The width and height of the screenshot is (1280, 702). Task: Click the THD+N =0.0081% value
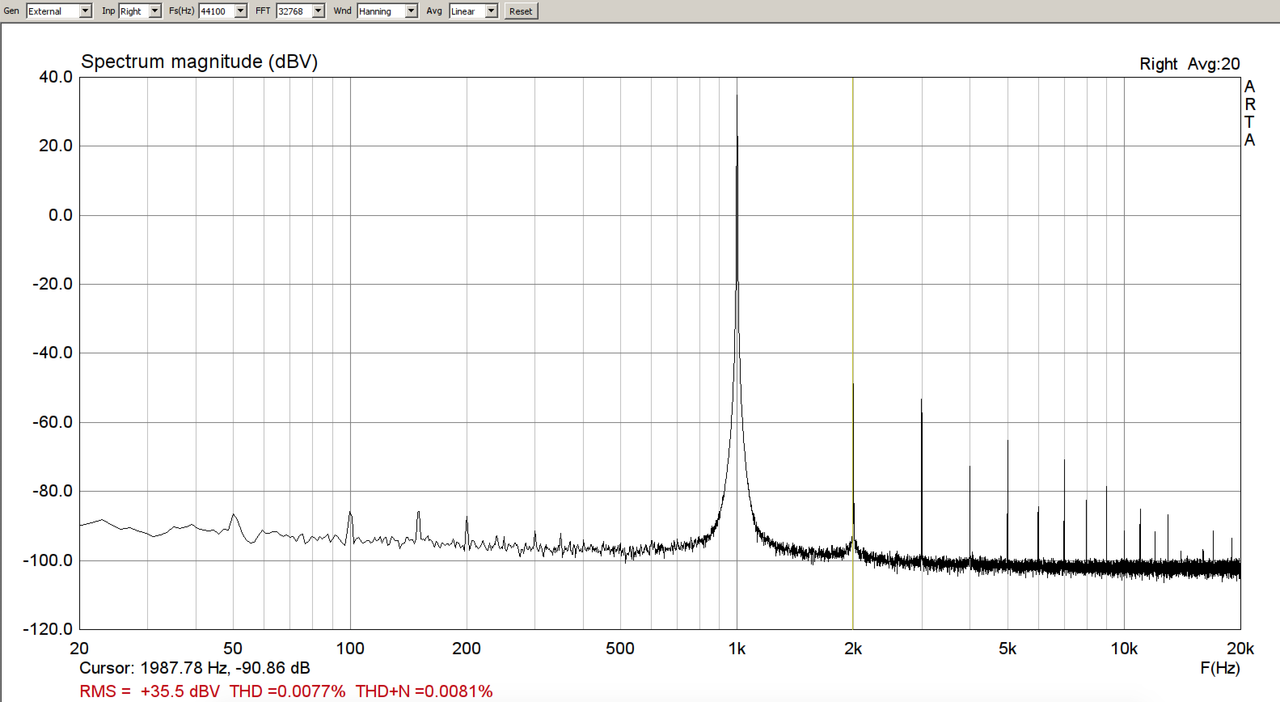(x=424, y=691)
